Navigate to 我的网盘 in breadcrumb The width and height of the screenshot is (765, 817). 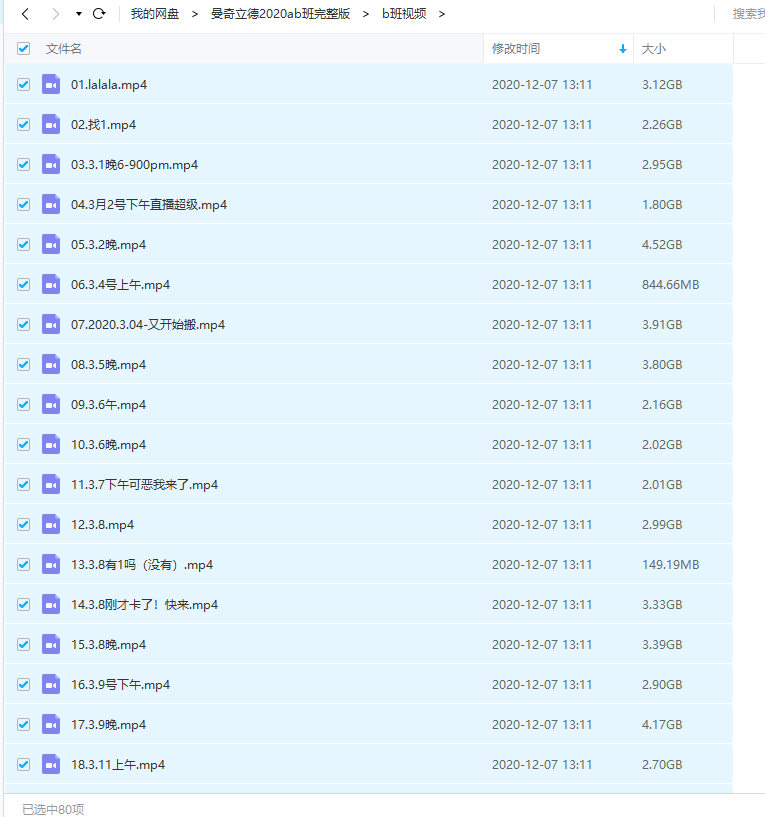coord(155,14)
